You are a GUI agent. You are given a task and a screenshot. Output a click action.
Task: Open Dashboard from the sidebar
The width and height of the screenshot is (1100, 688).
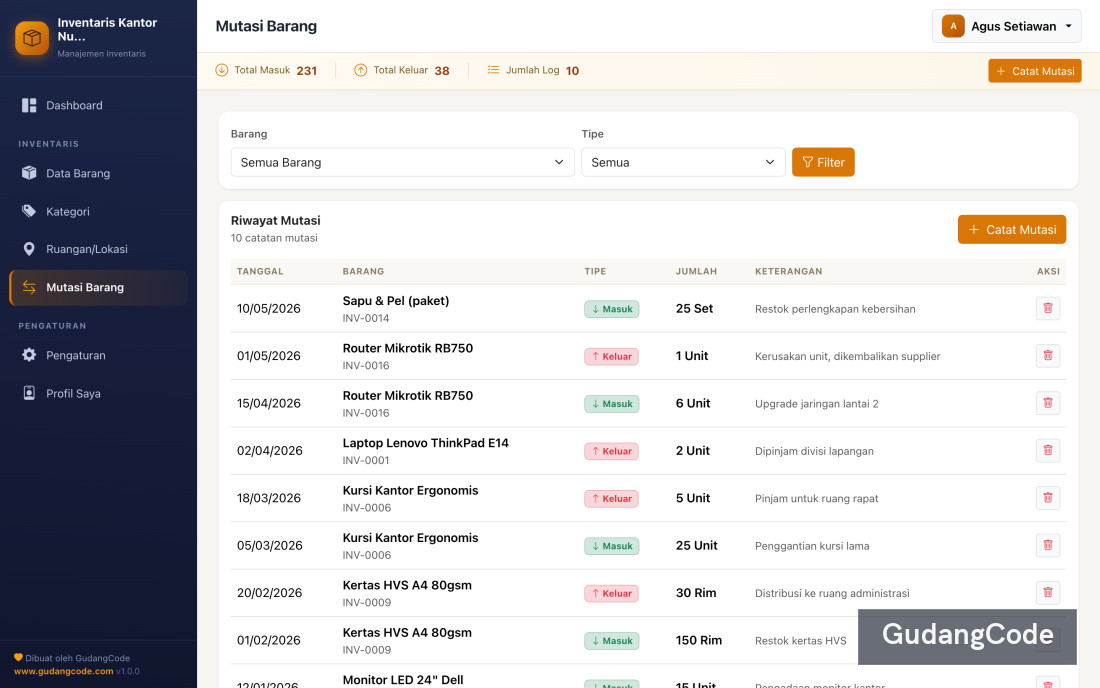tap(98, 105)
